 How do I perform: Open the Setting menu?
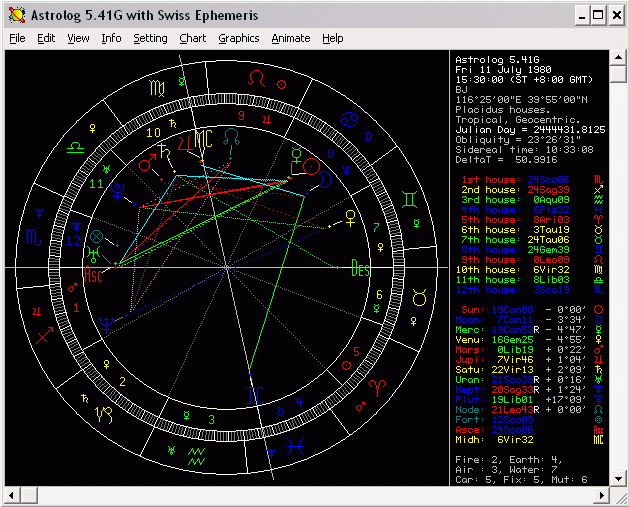click(150, 38)
